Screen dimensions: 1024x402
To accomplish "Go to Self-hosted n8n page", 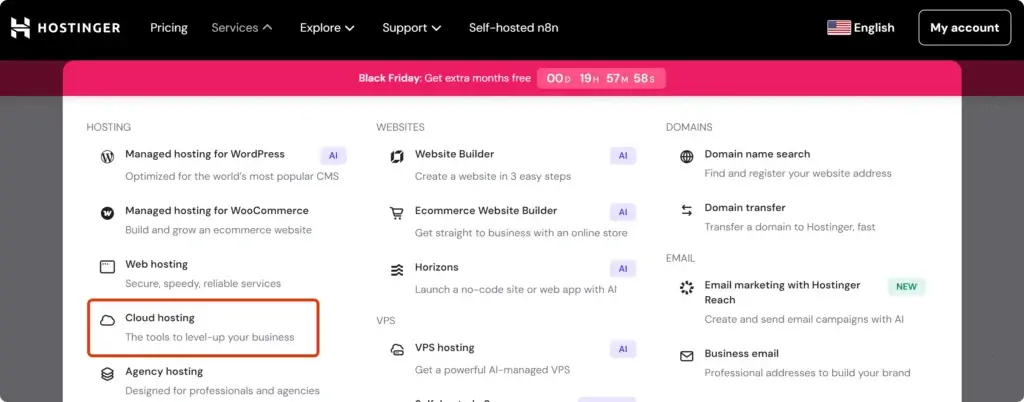I will [x=513, y=28].
